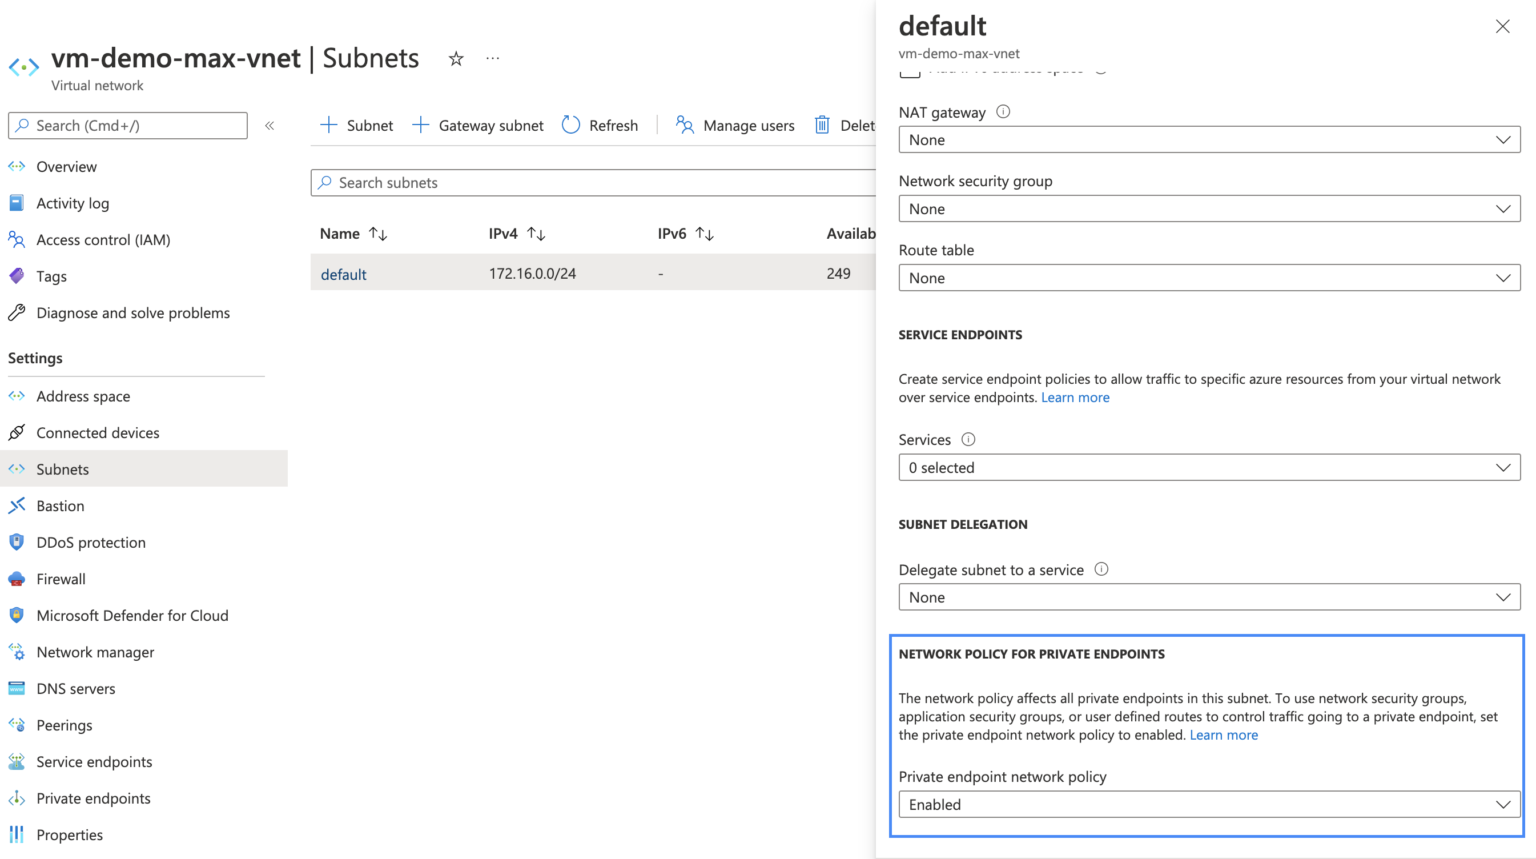The width and height of the screenshot is (1536, 859).
Task: Open the Private endpoint network policy dropdown
Action: tap(1209, 804)
